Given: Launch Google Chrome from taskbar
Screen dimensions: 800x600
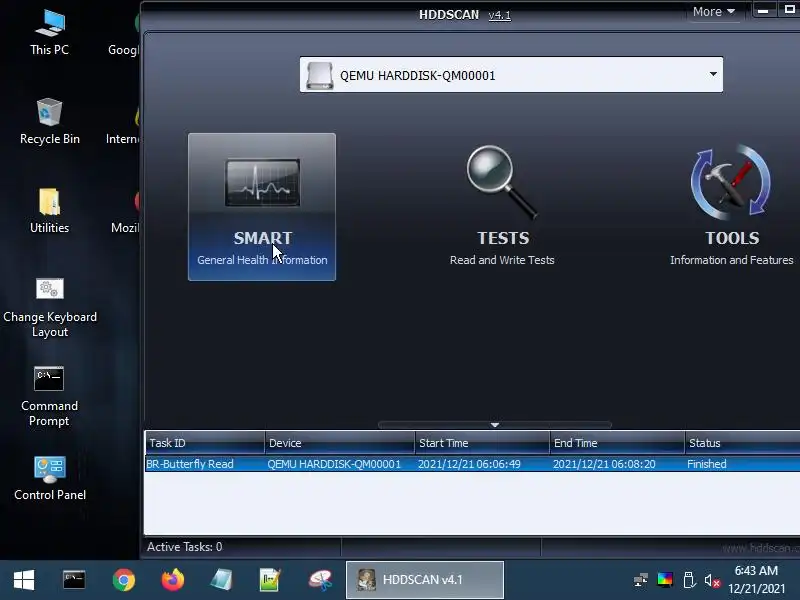Looking at the screenshot, I should point(123,580).
